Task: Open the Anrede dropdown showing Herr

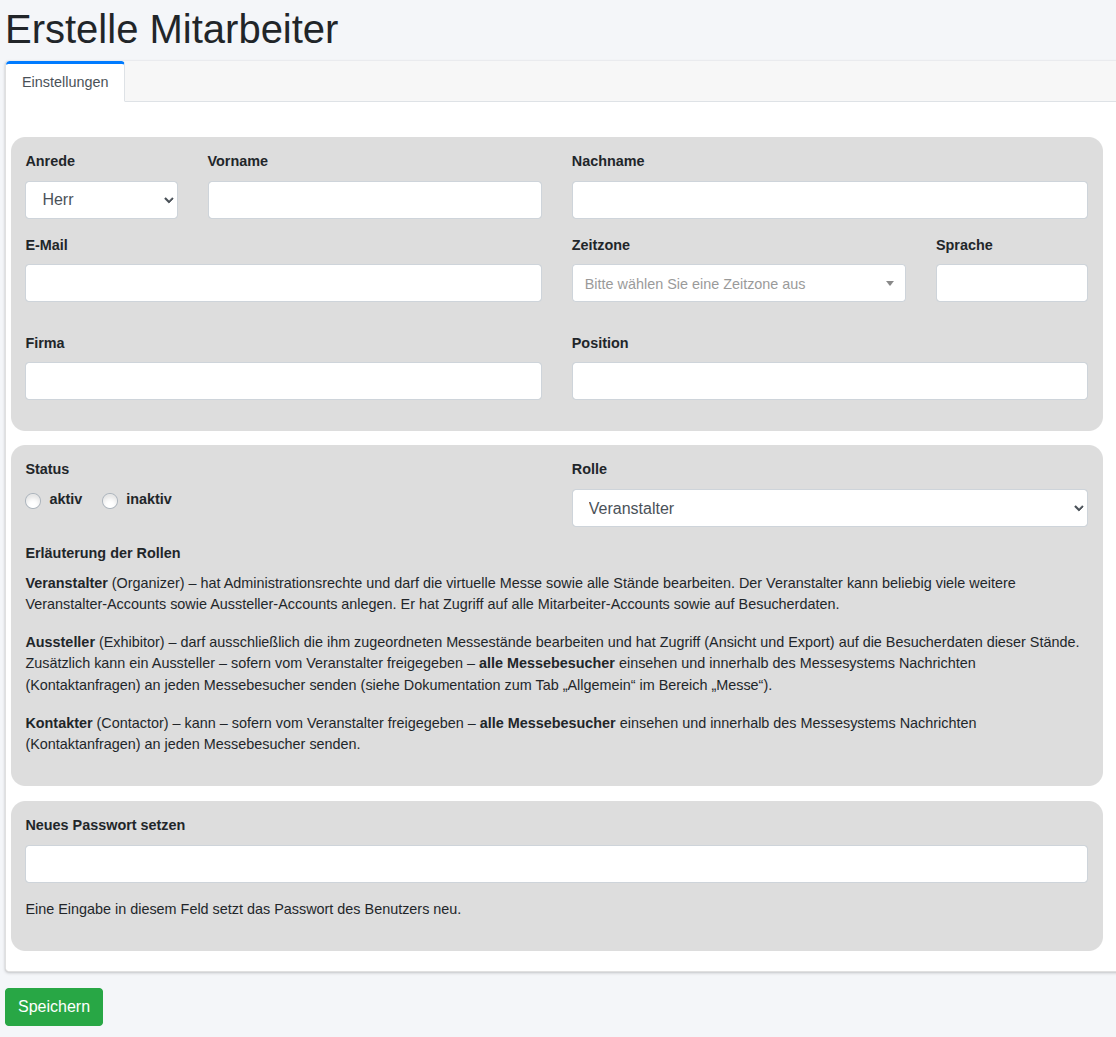Action: pyautogui.click(x=101, y=200)
